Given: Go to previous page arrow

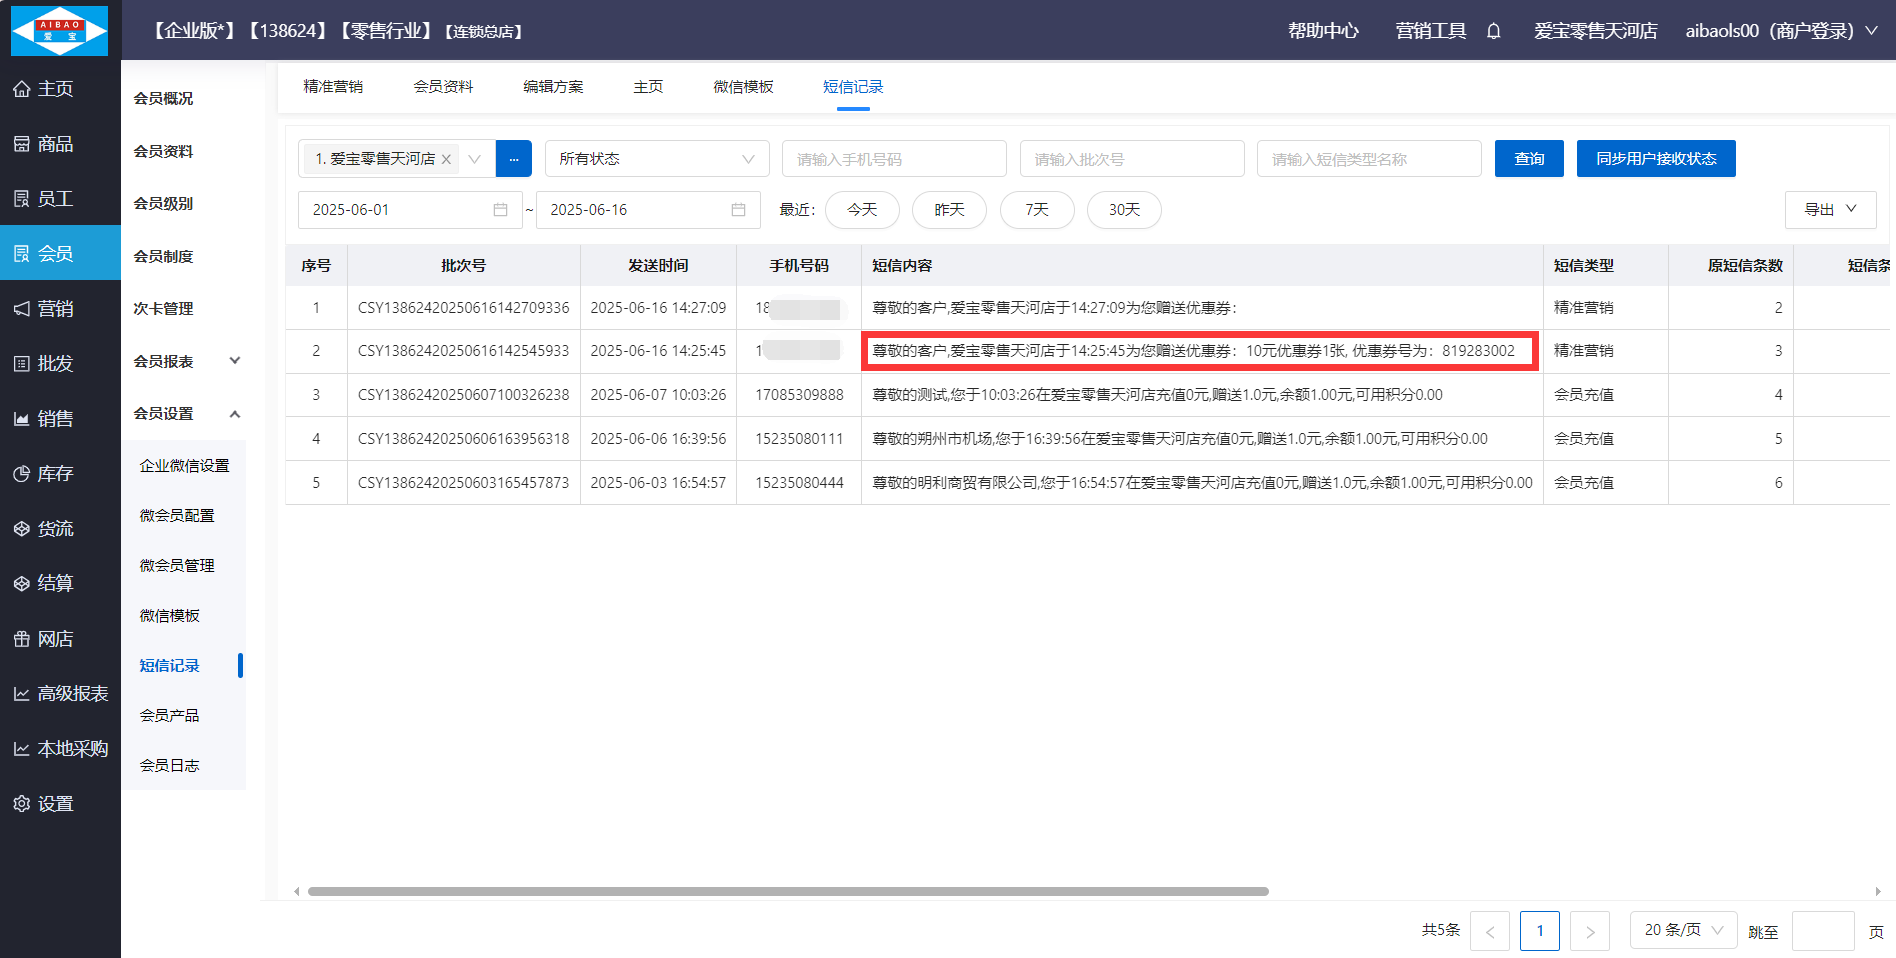Looking at the screenshot, I should click(1489, 931).
